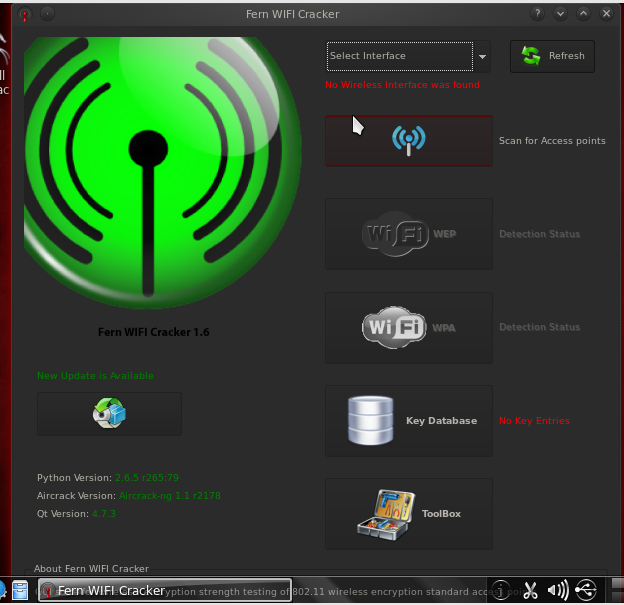Click the Fern app icon in title bar
Viewport: 624px width, 605px height.
point(25,14)
